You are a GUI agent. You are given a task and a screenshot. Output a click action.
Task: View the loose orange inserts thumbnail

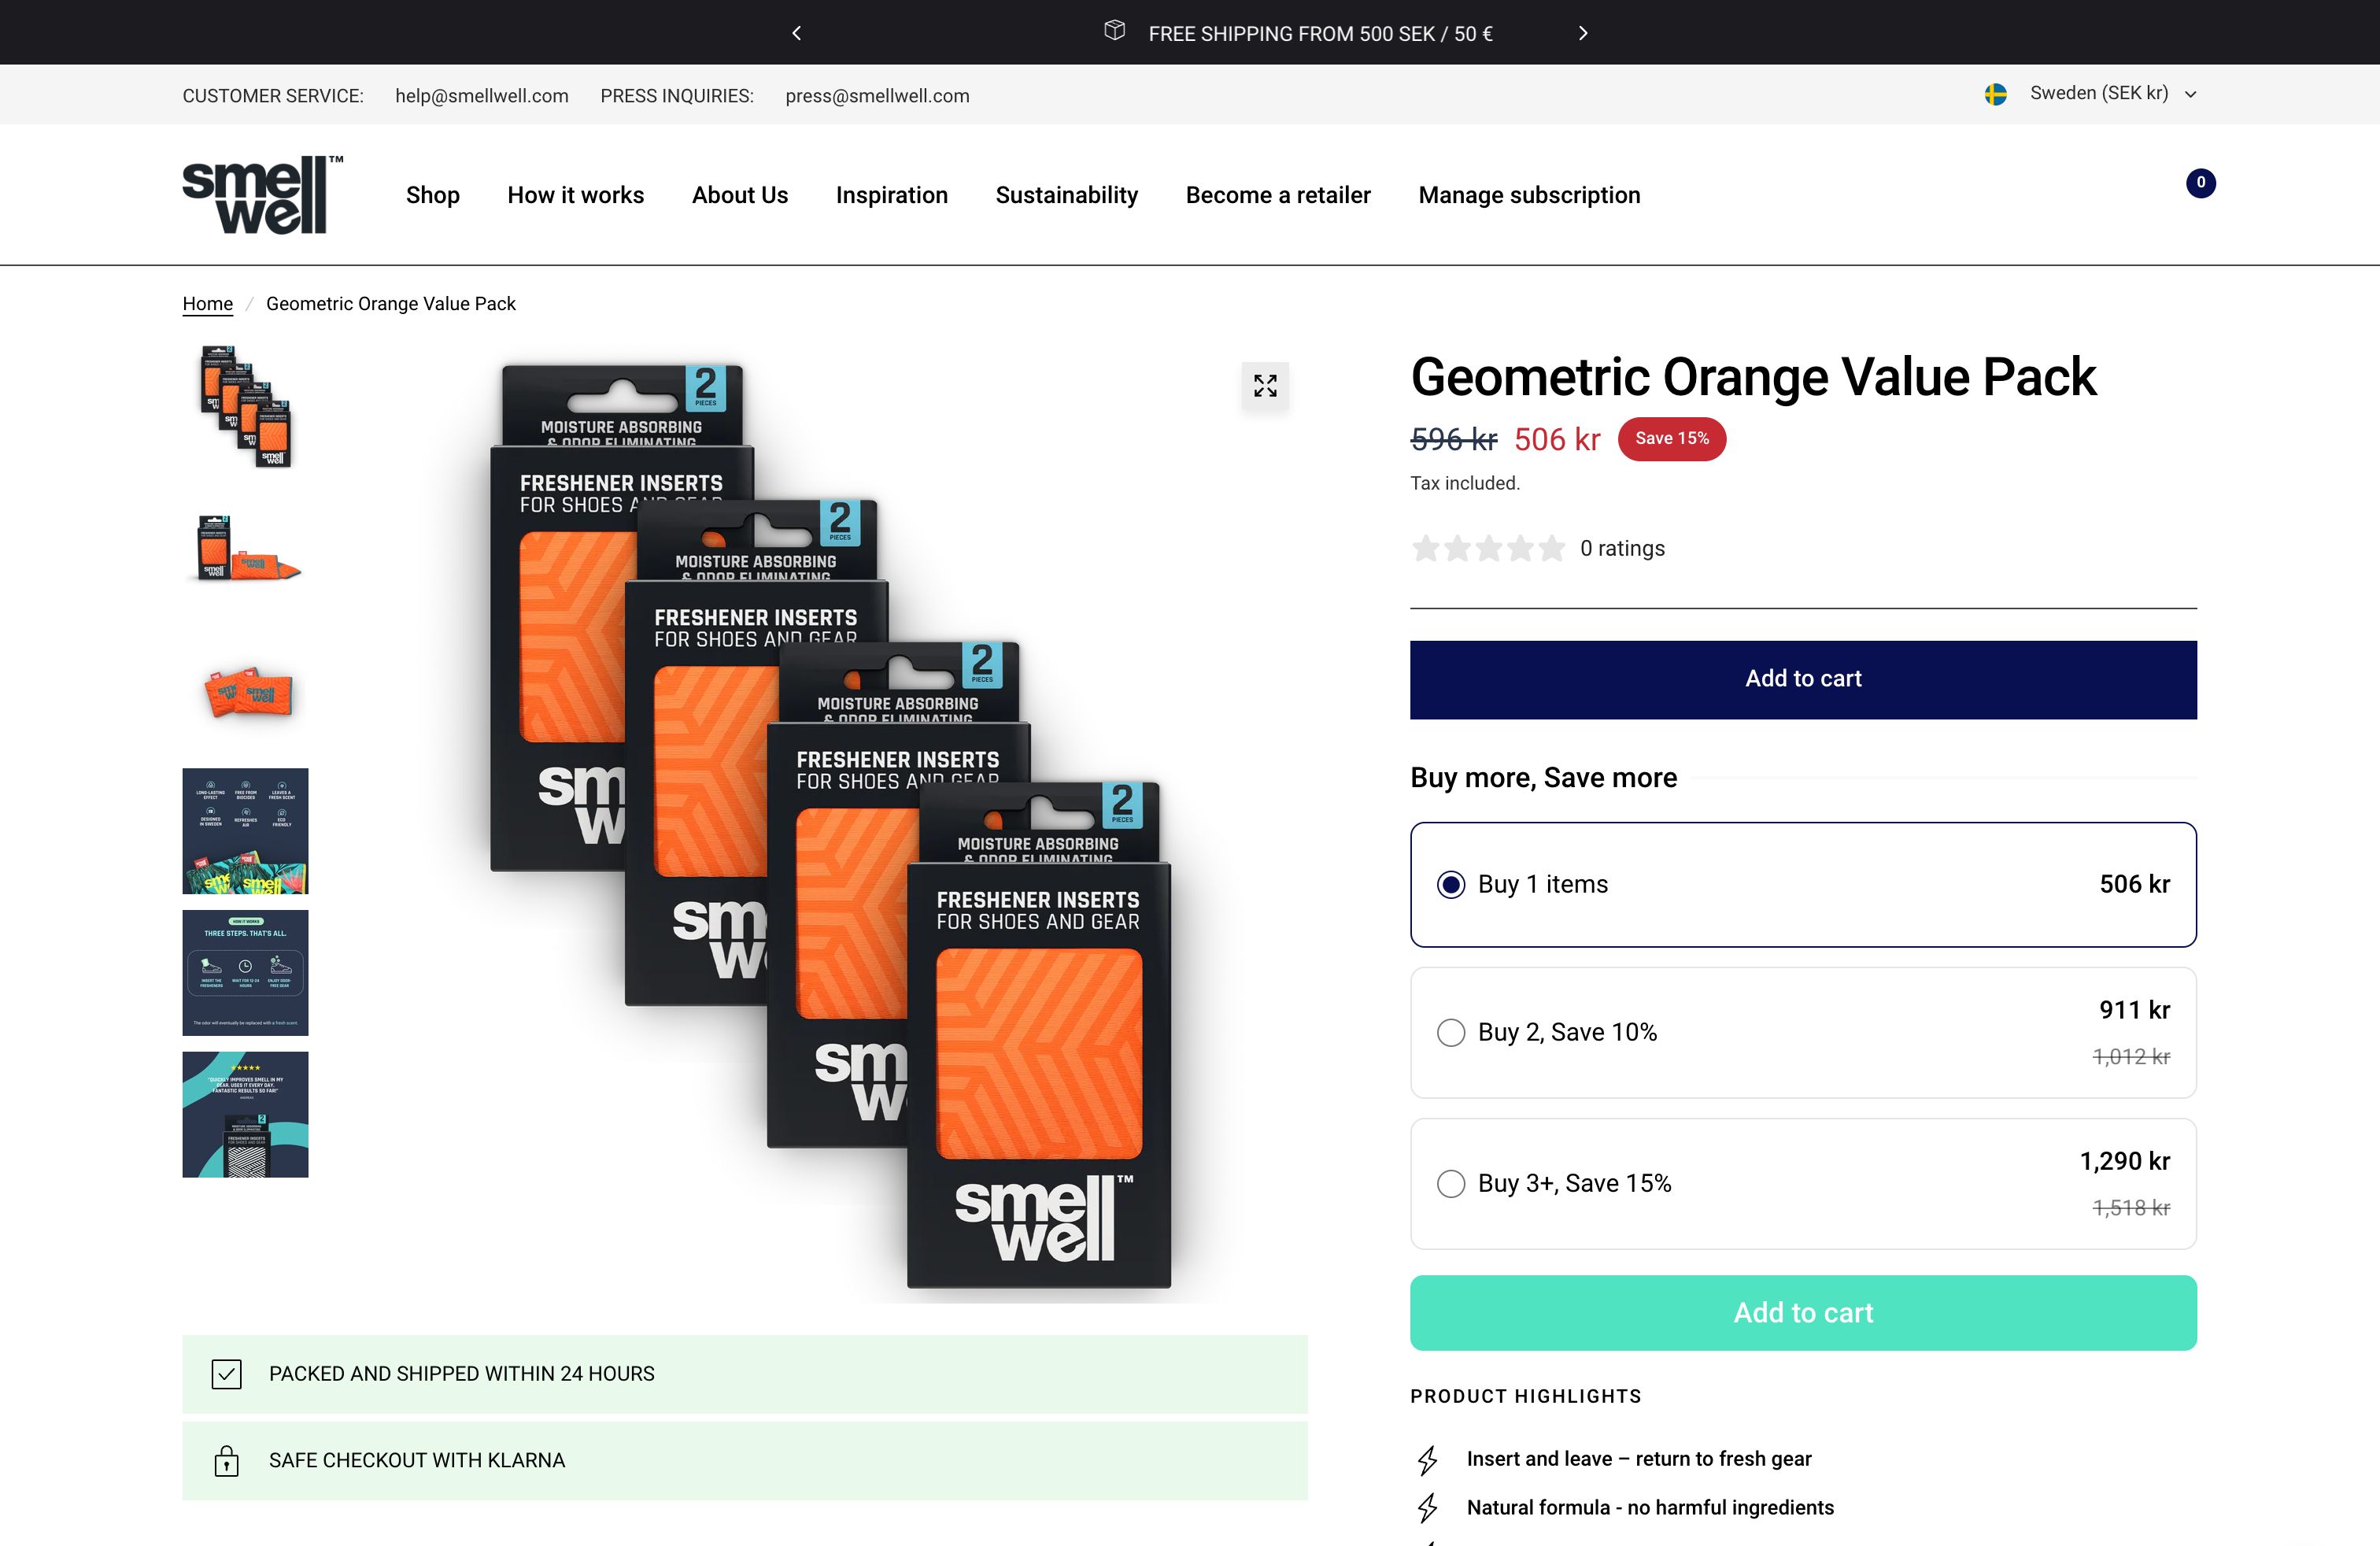pyautogui.click(x=246, y=690)
